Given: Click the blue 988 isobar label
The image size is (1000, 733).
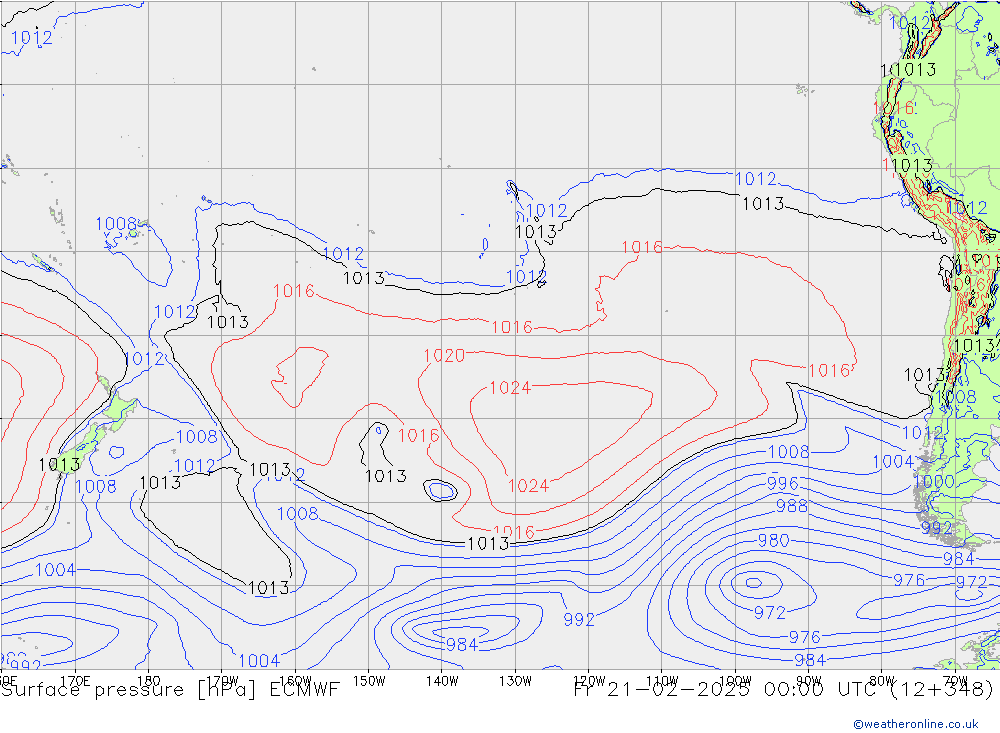Looking at the screenshot, I should [791, 506].
